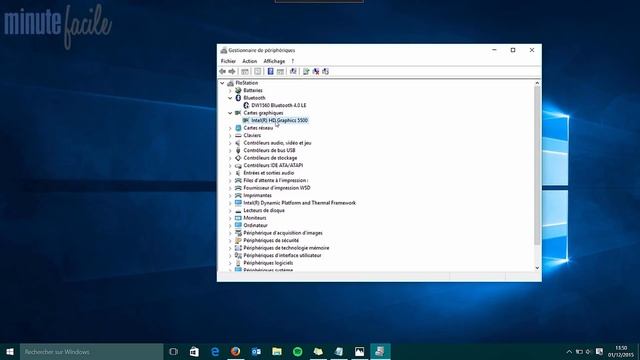640x360 pixels.
Task: Open Spotify from the taskbar
Action: pyautogui.click(x=298, y=351)
